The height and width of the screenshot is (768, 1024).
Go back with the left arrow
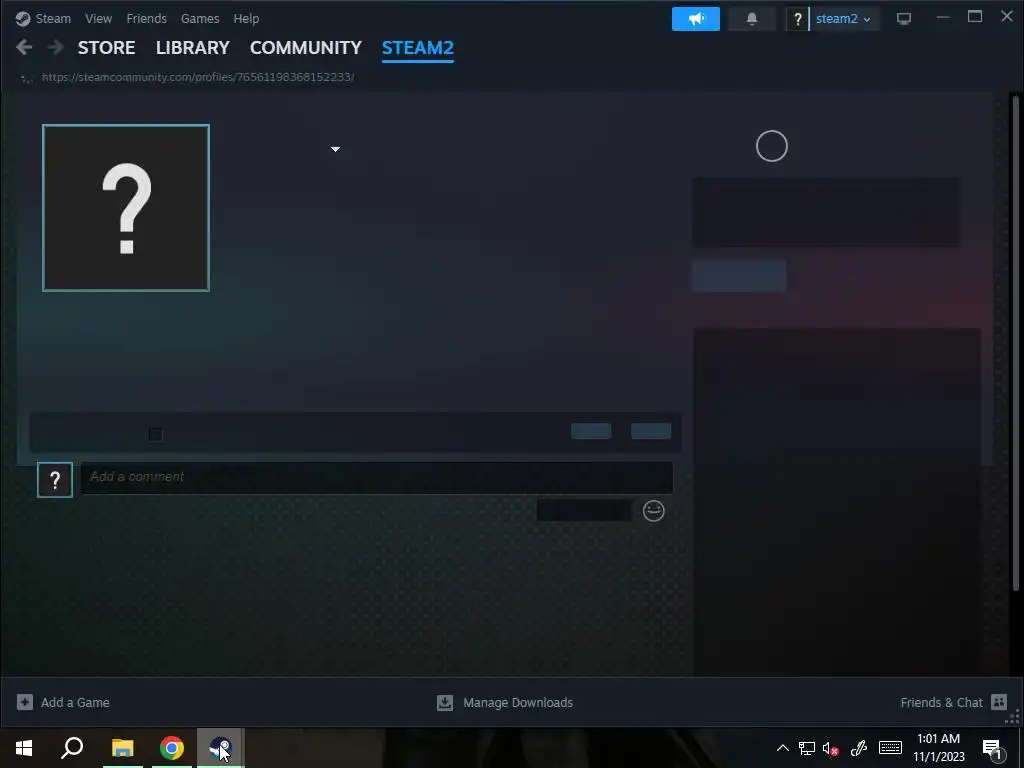click(x=24, y=47)
